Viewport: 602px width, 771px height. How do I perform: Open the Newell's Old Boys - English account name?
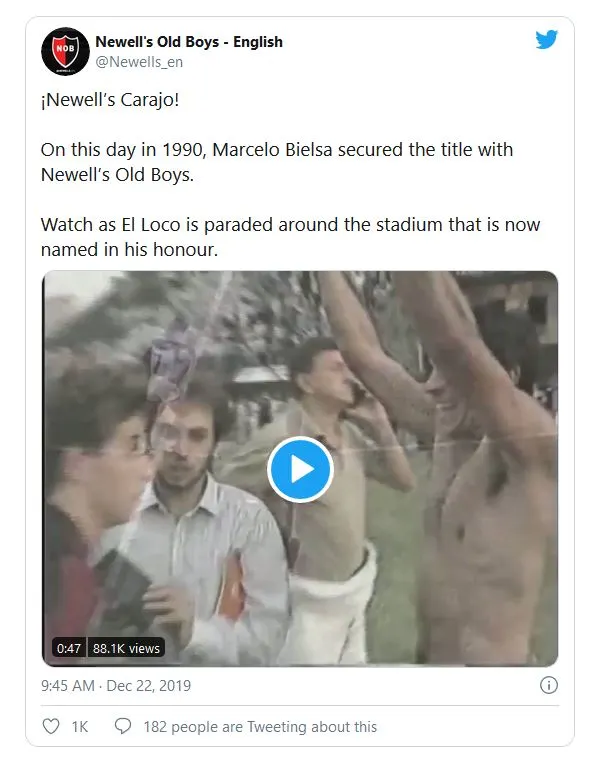click(x=188, y=42)
